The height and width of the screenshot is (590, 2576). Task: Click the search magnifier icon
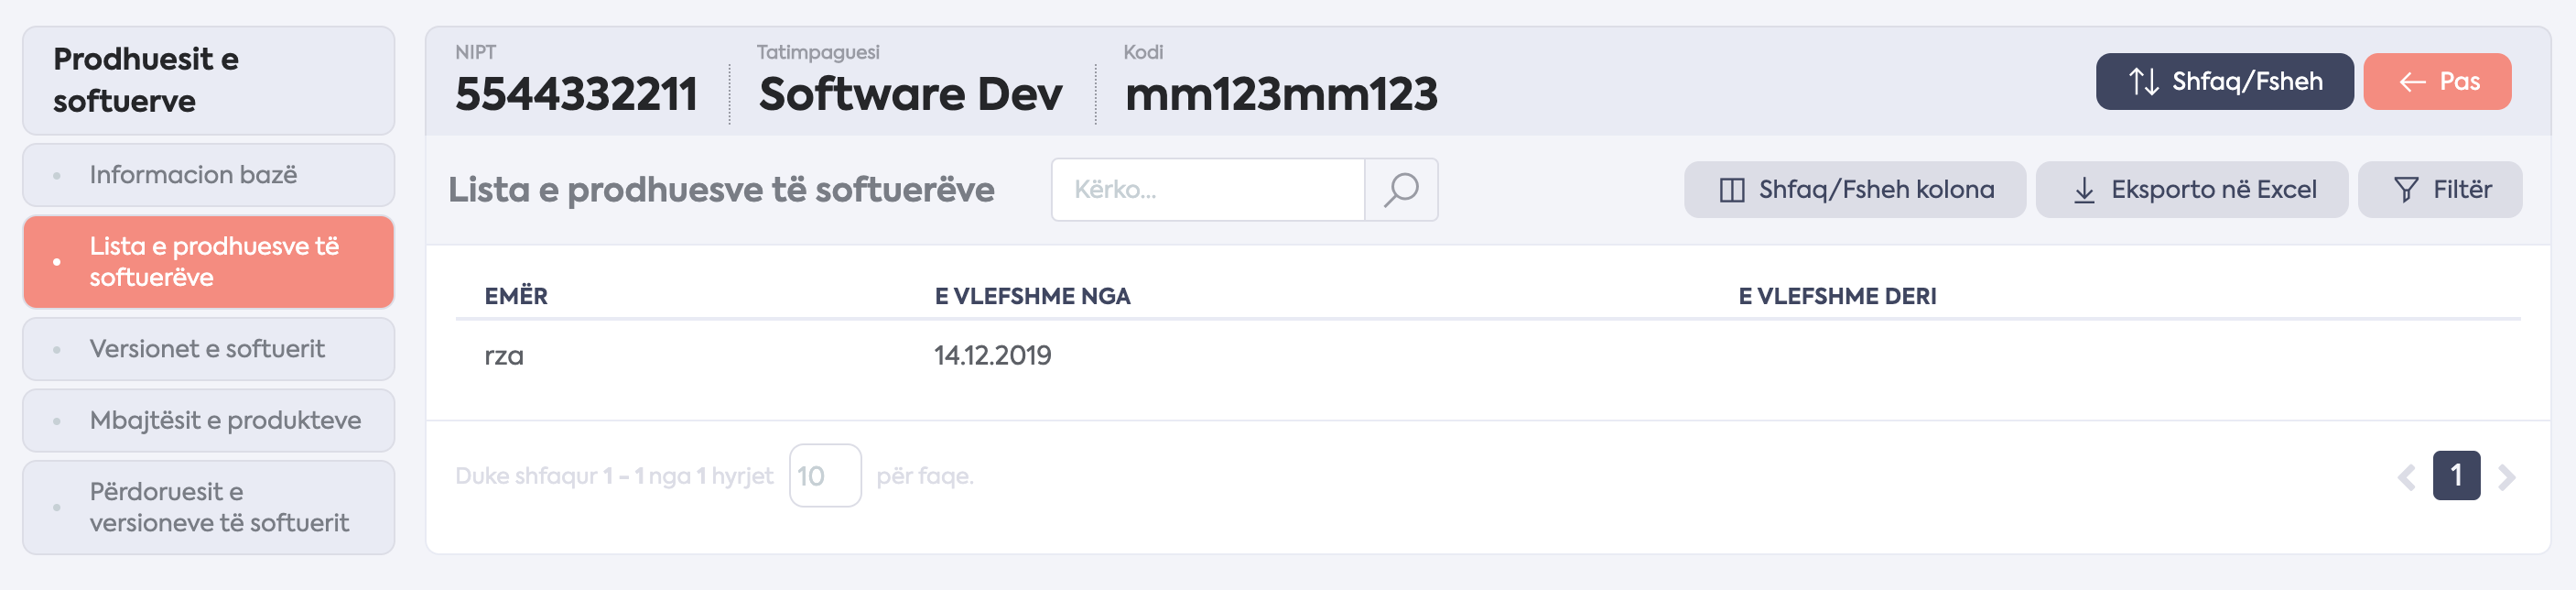click(1401, 189)
